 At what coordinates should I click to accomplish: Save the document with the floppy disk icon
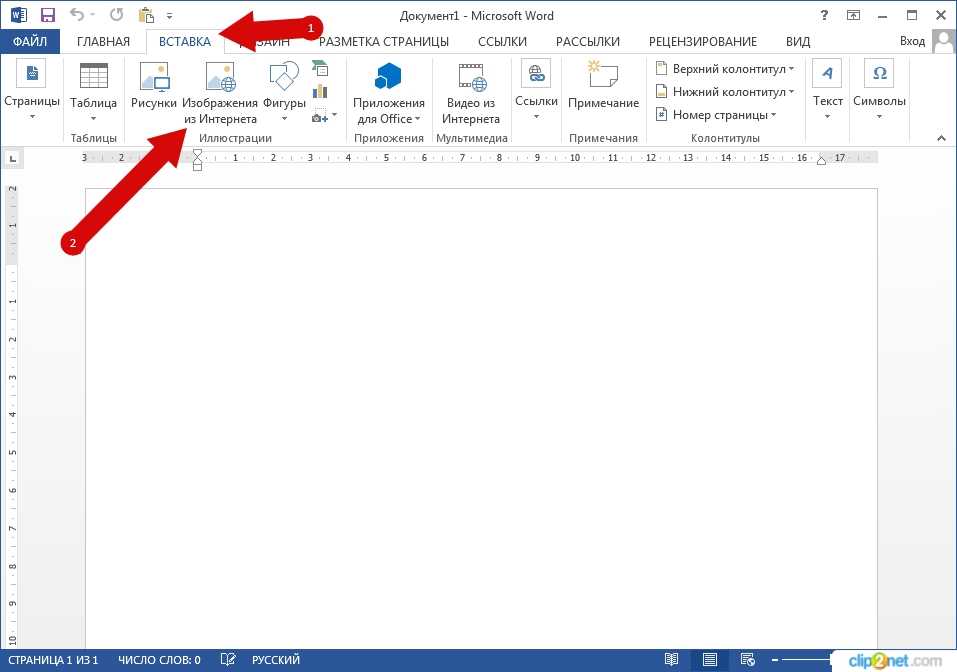(48, 15)
